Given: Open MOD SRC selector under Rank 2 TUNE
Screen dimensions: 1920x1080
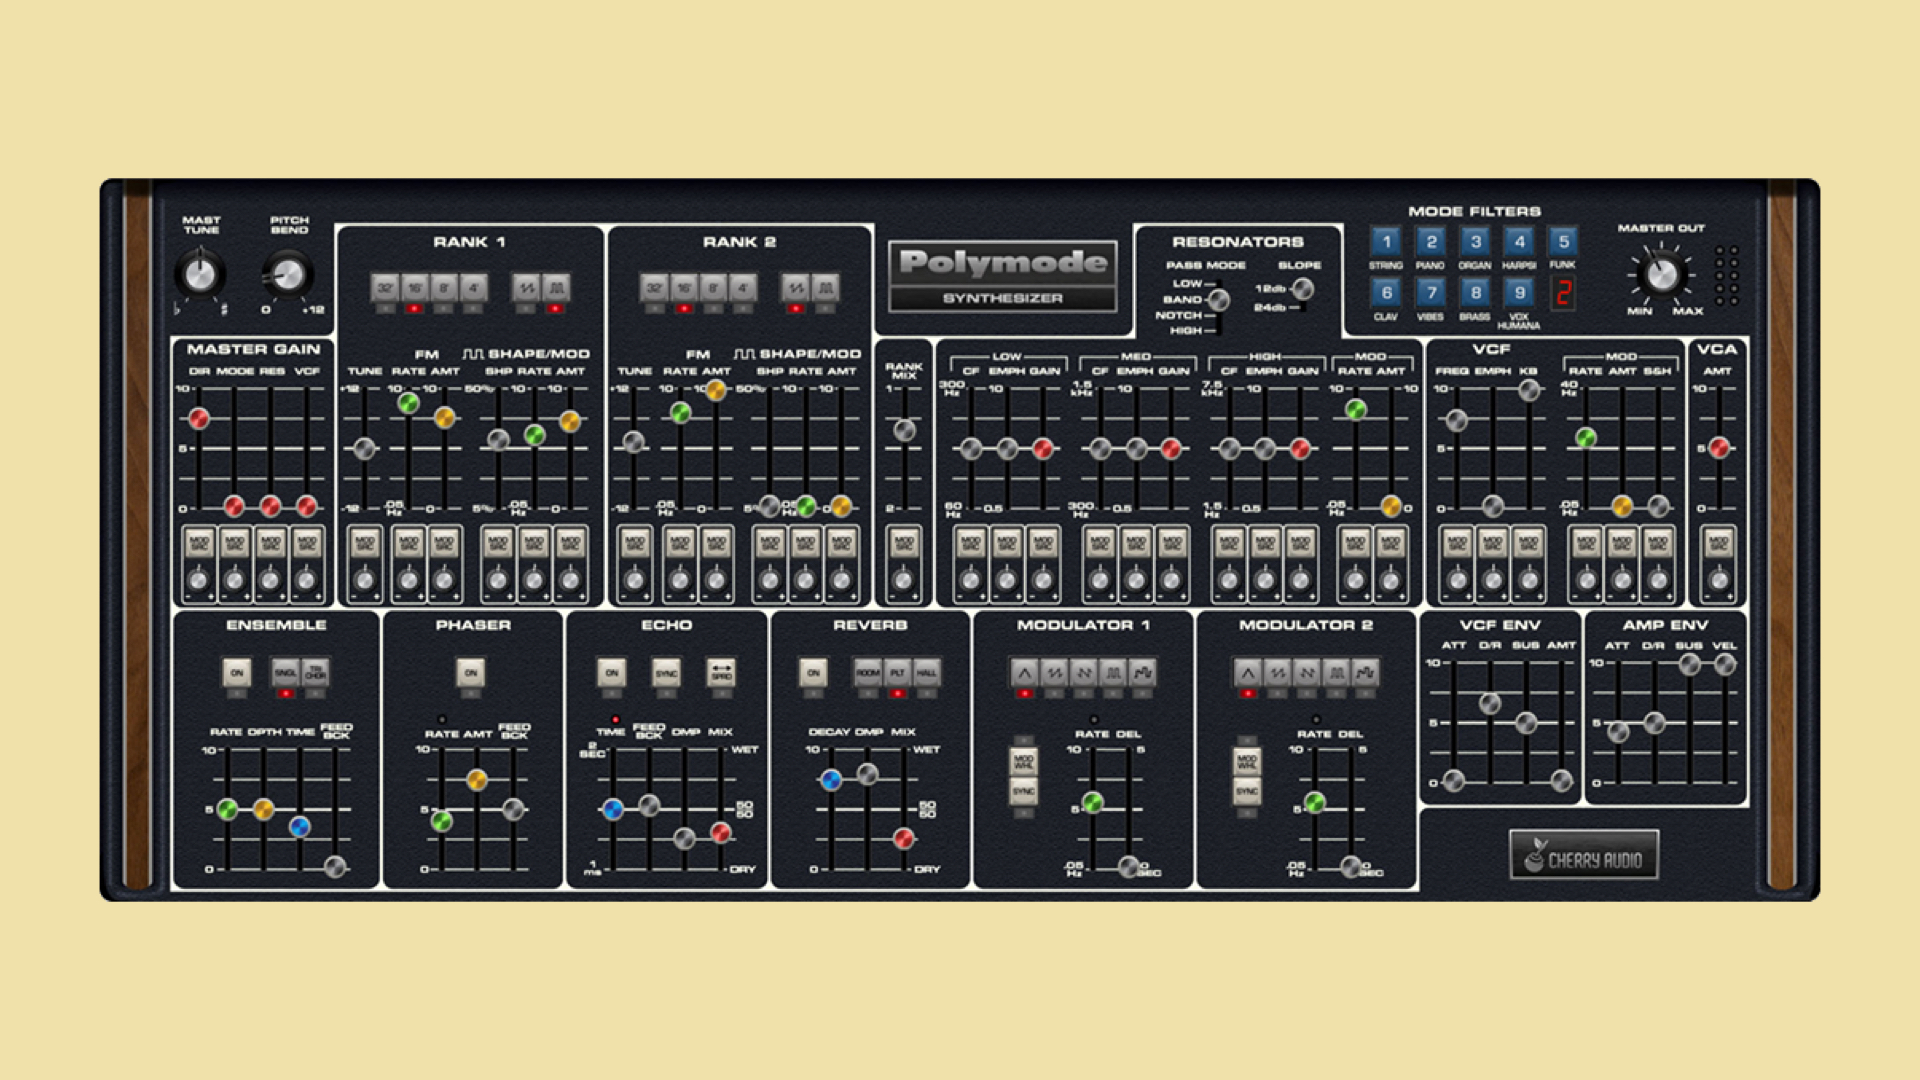Looking at the screenshot, I should point(634,543).
